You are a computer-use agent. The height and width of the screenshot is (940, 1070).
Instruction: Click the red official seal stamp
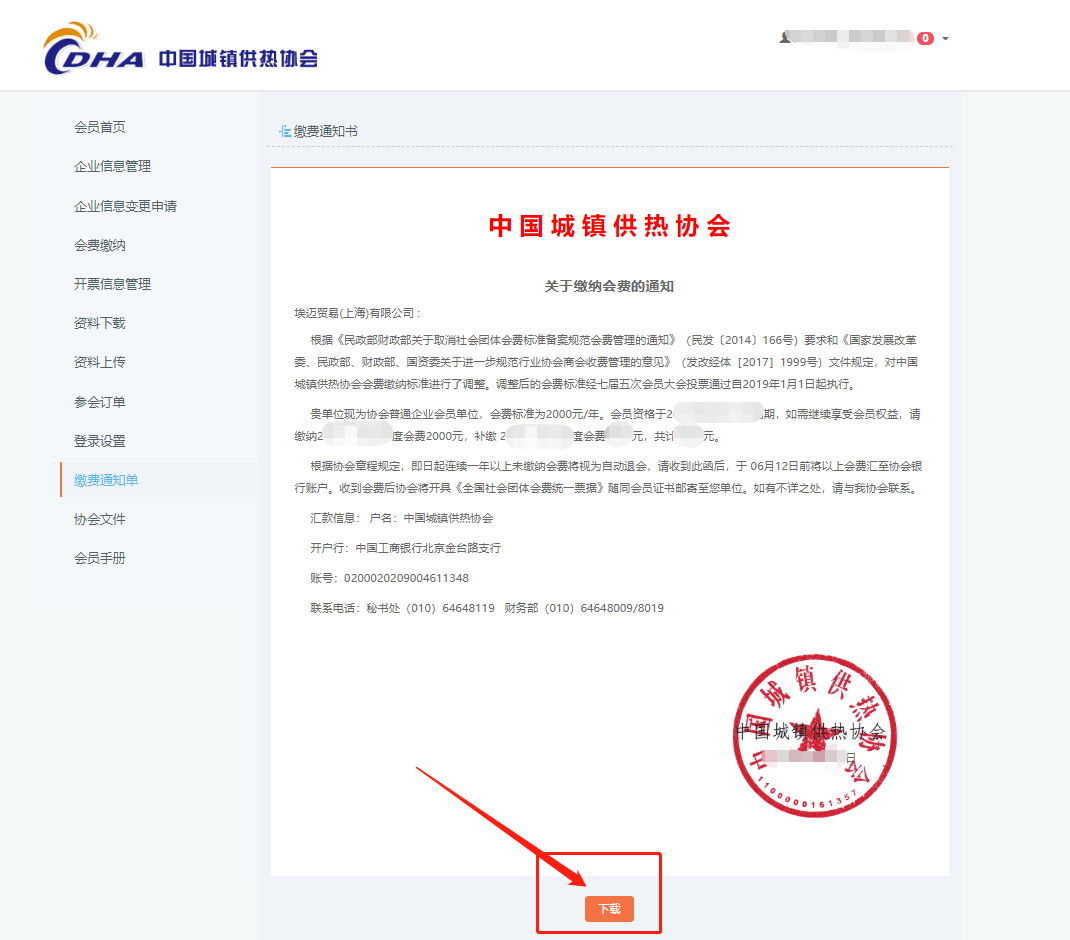click(814, 735)
